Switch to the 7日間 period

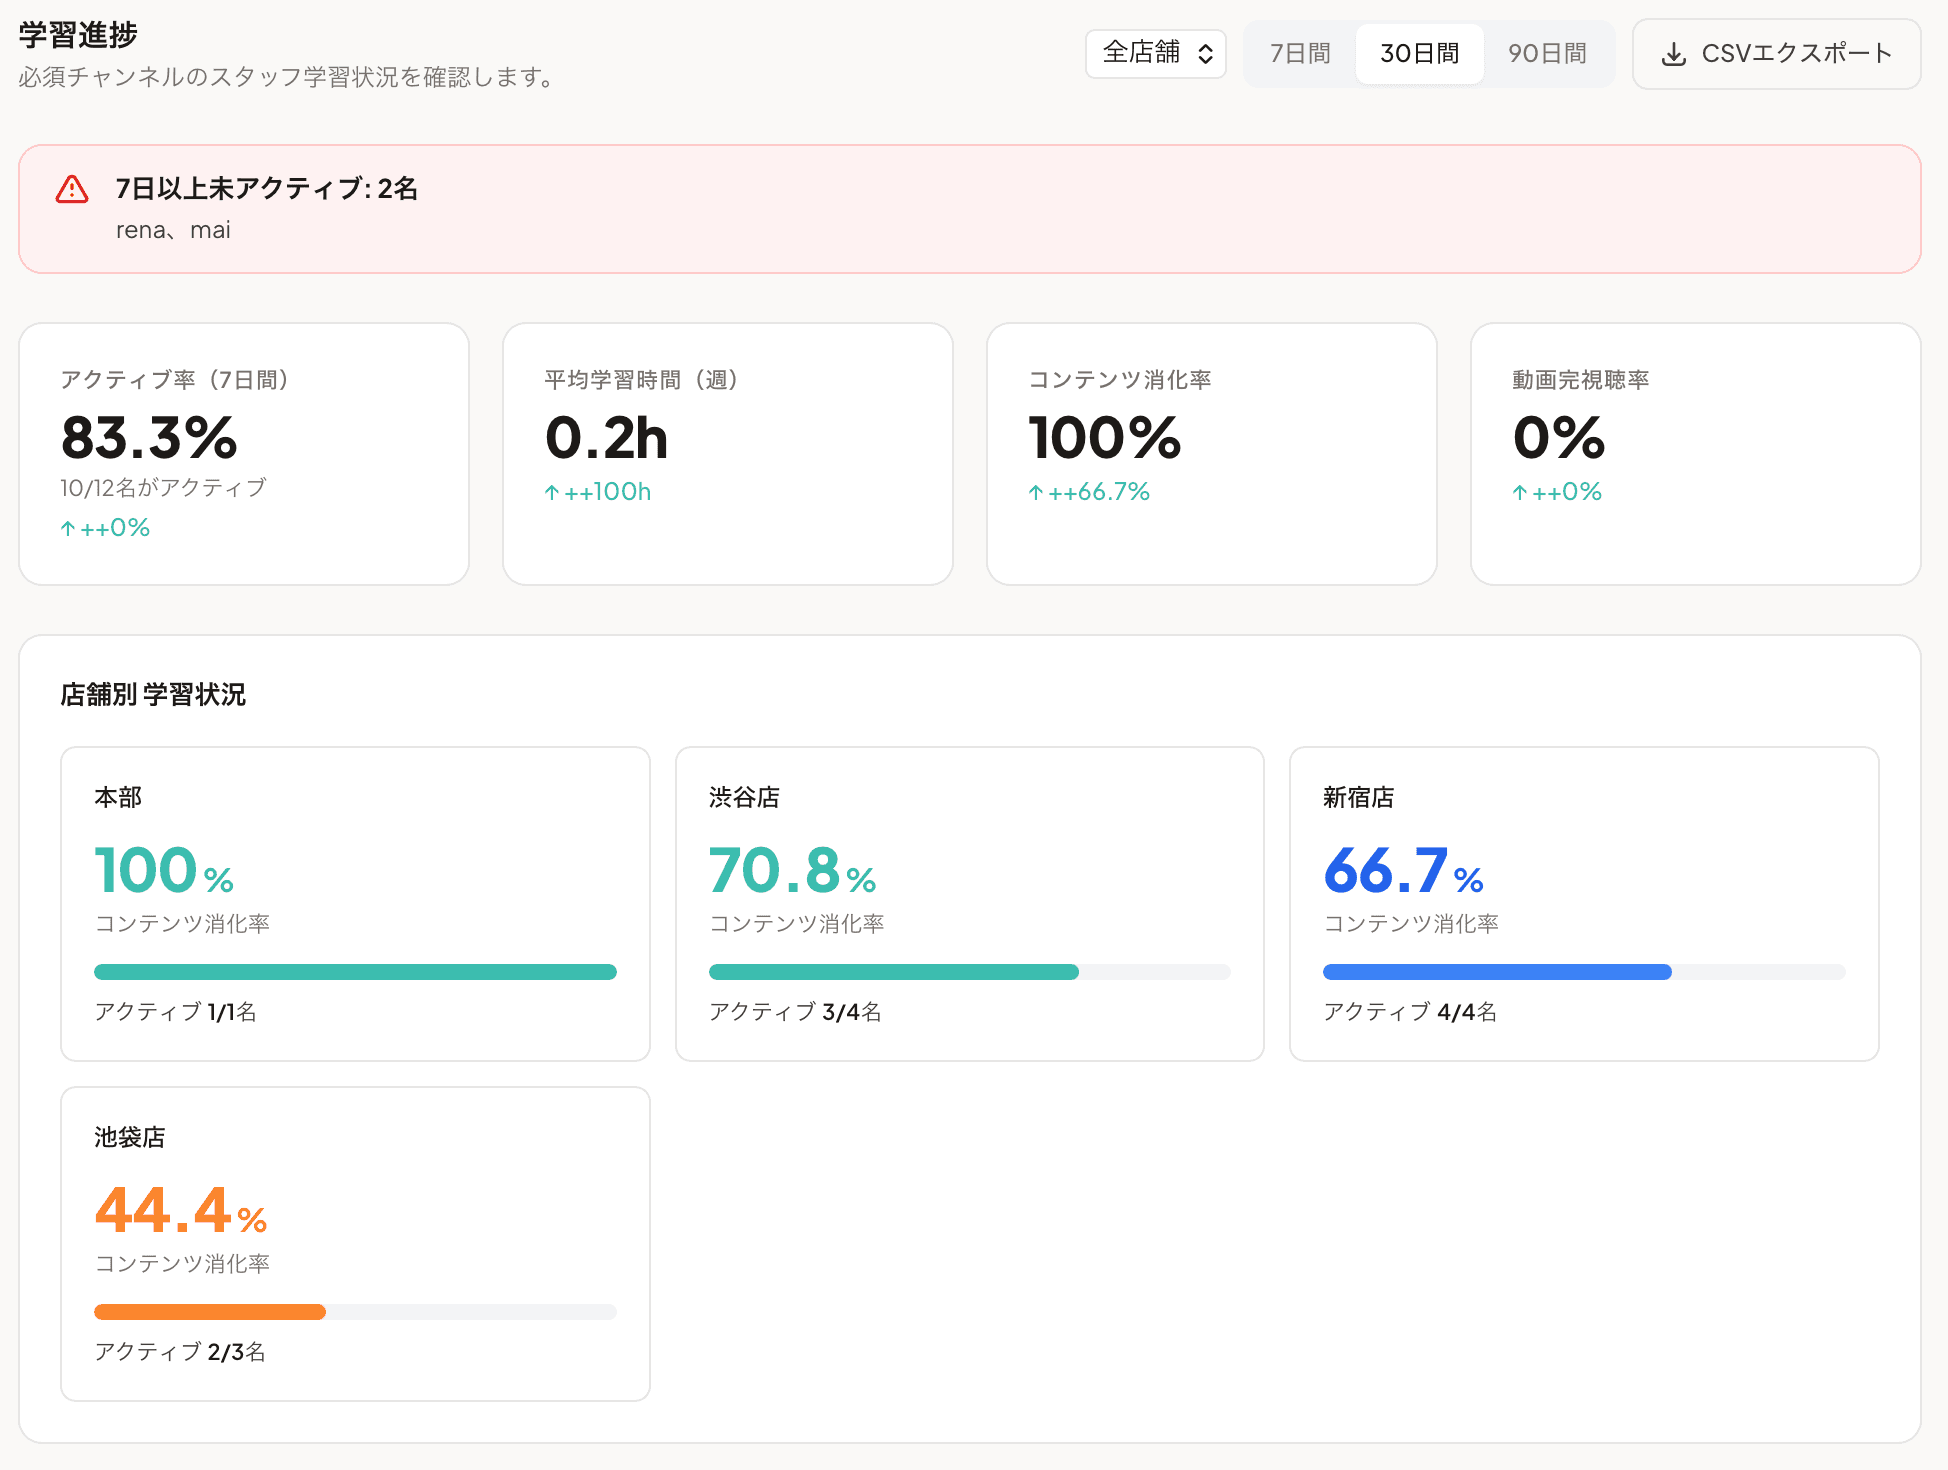[1300, 54]
